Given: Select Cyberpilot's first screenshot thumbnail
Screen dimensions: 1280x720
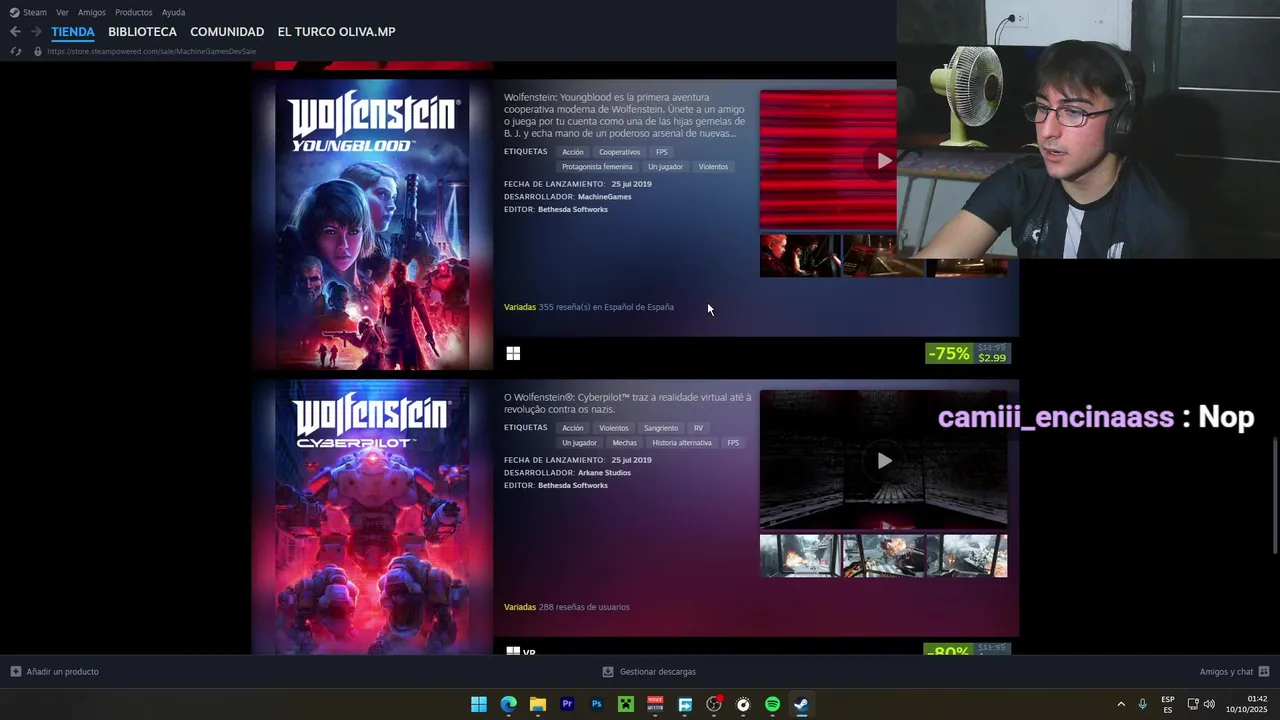Looking at the screenshot, I should 800,556.
